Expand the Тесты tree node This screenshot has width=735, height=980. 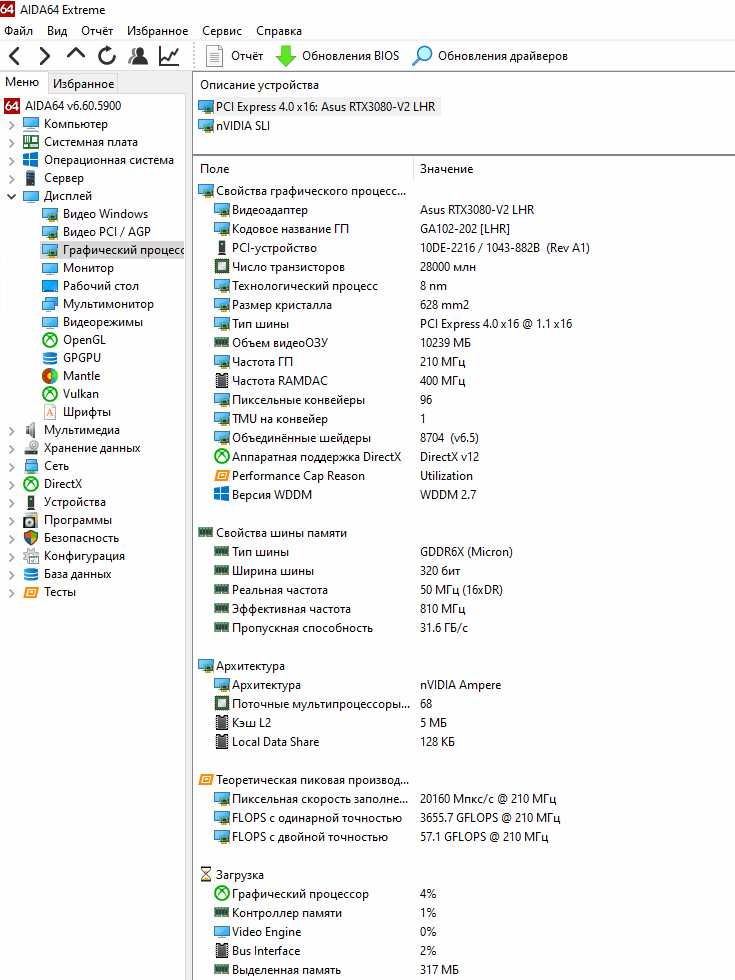pyautogui.click(x=11, y=593)
